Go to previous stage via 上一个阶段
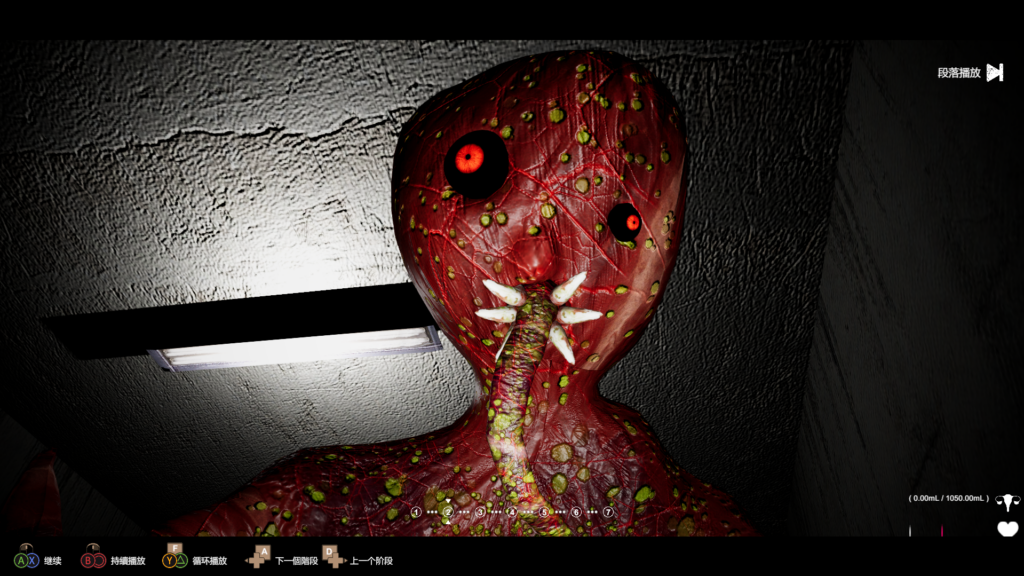1024x576 pixels. [369, 561]
